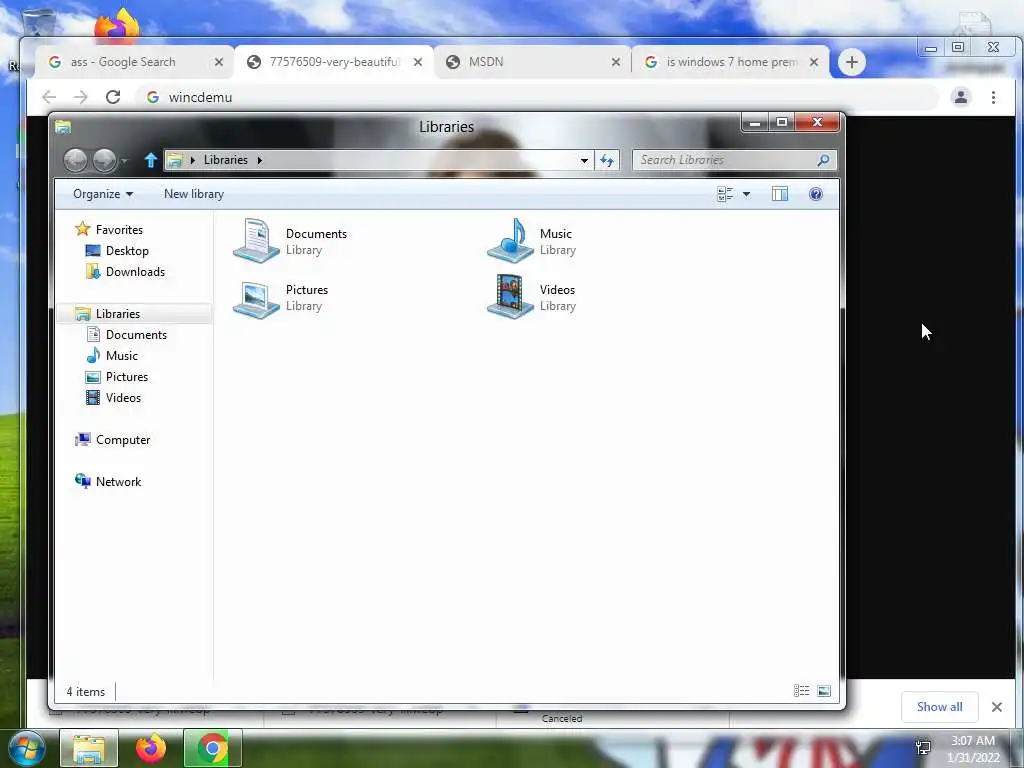Screen dimensions: 1024x768
Task: Select Favorites in the navigation pane
Action: coord(119,230)
